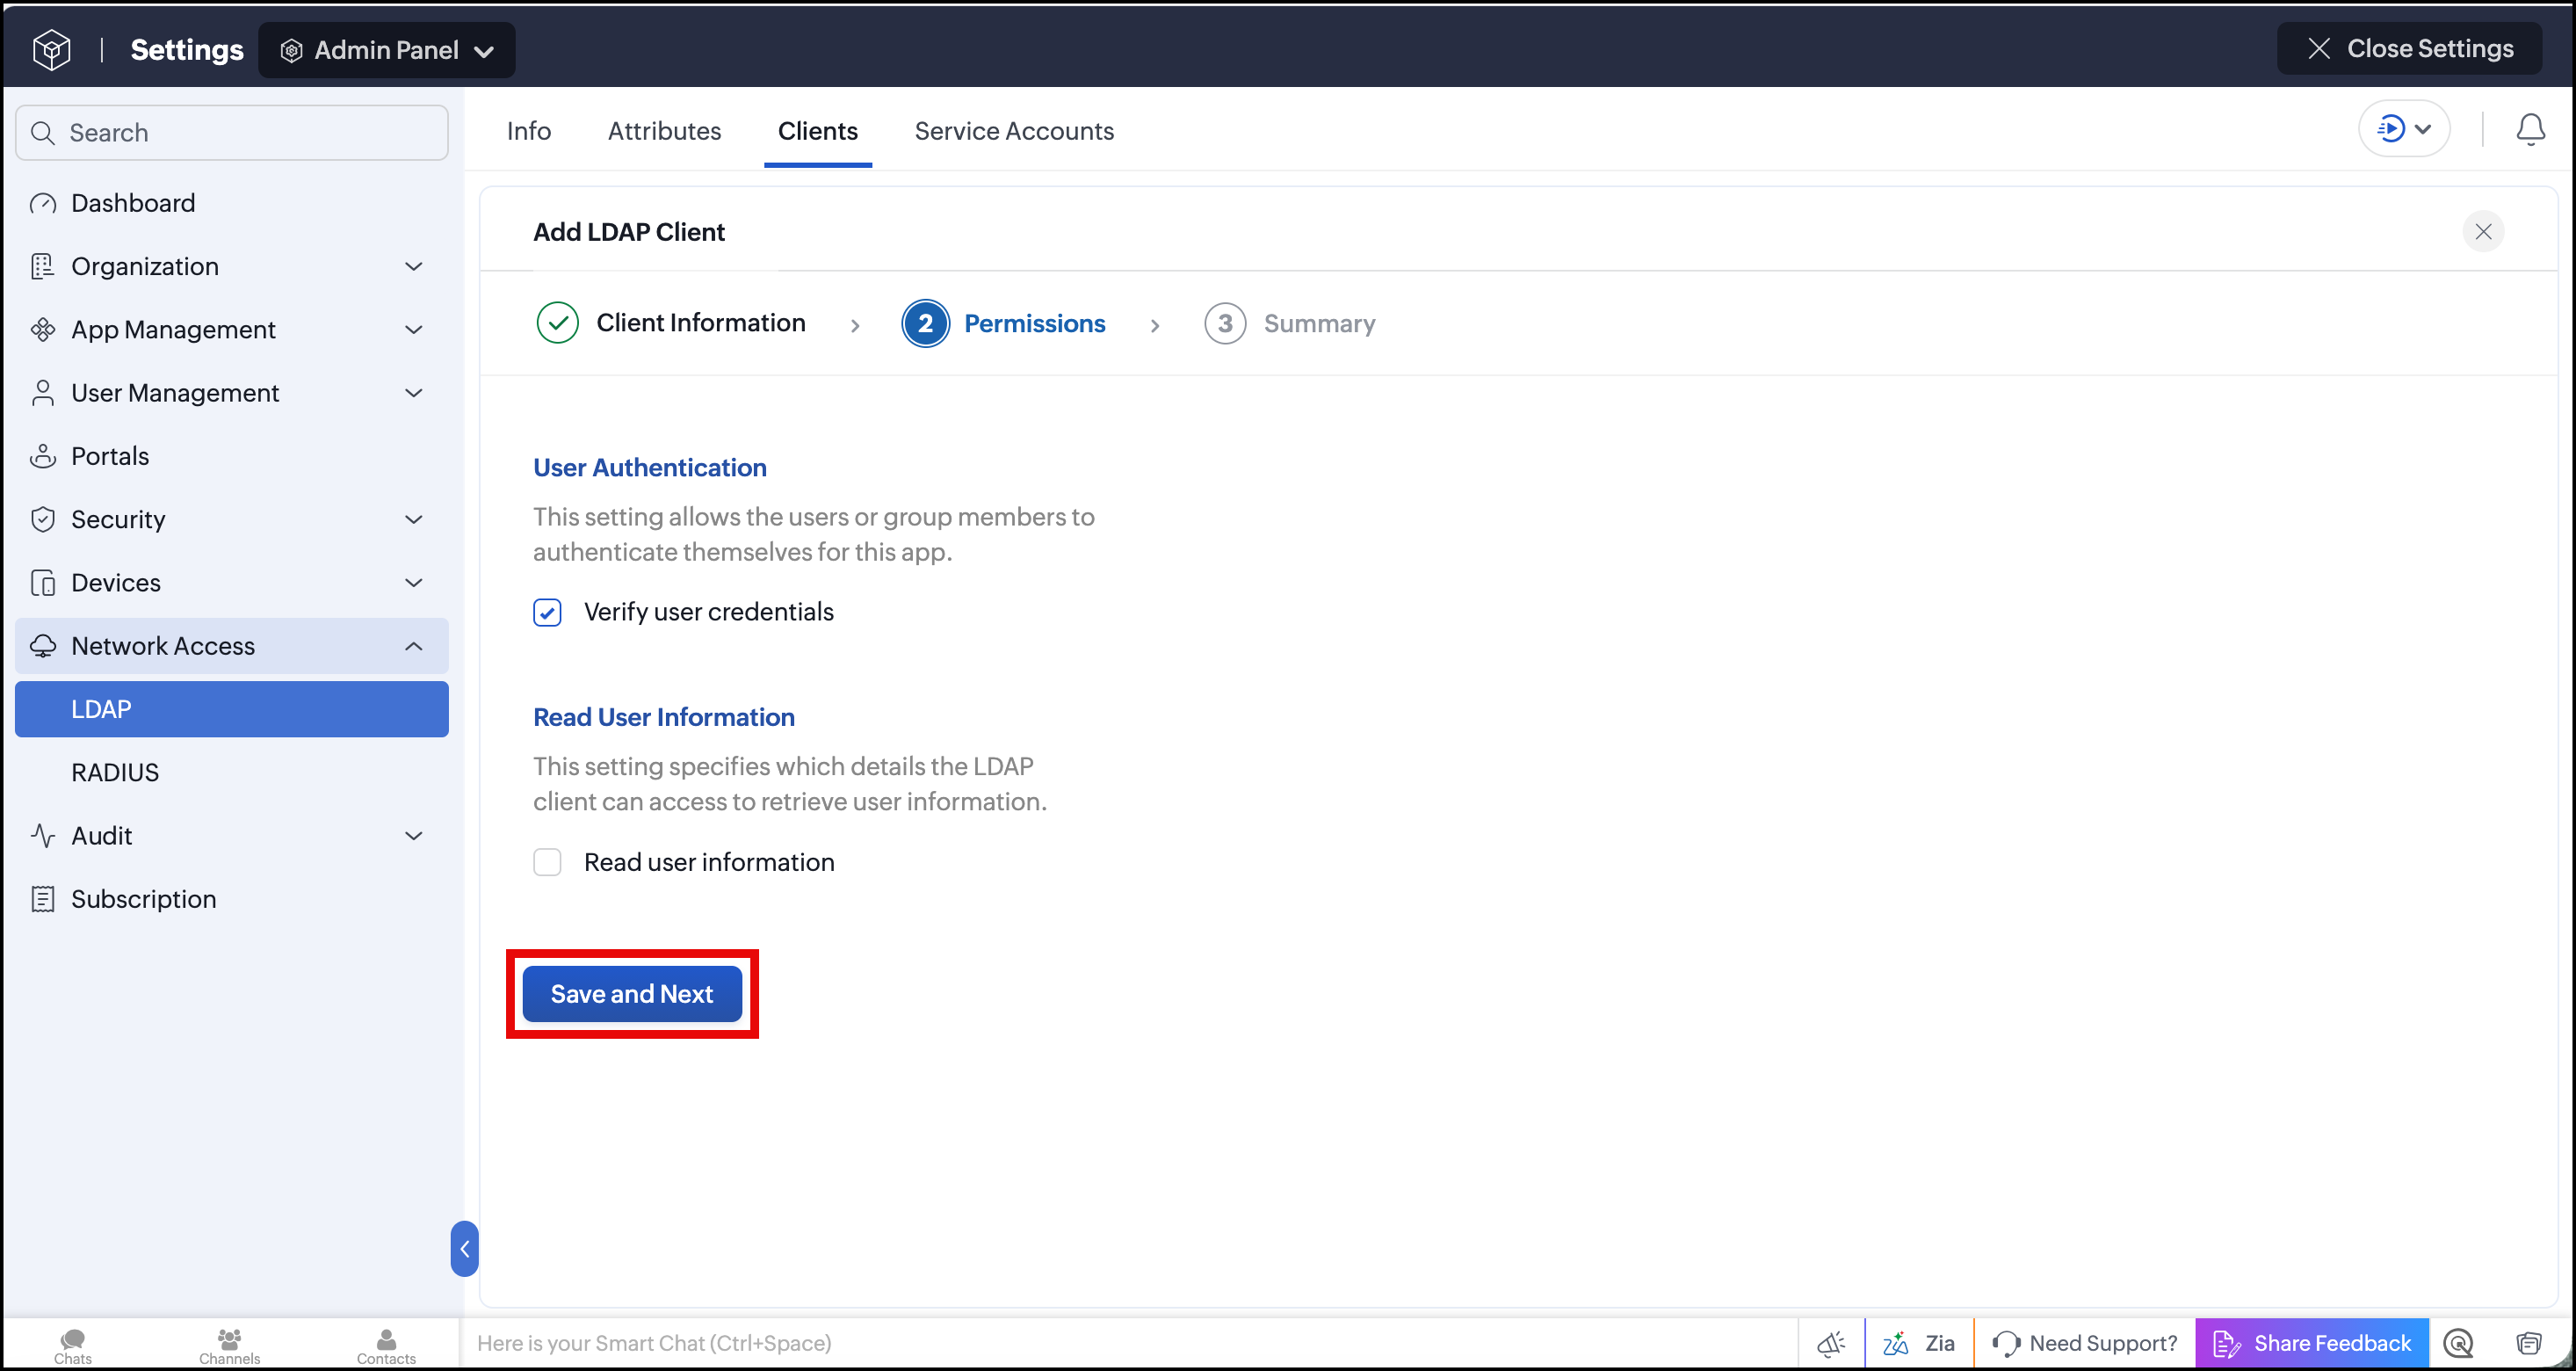The width and height of the screenshot is (2576, 1371).
Task: Open the quick actions play dropdown
Action: [2404, 129]
